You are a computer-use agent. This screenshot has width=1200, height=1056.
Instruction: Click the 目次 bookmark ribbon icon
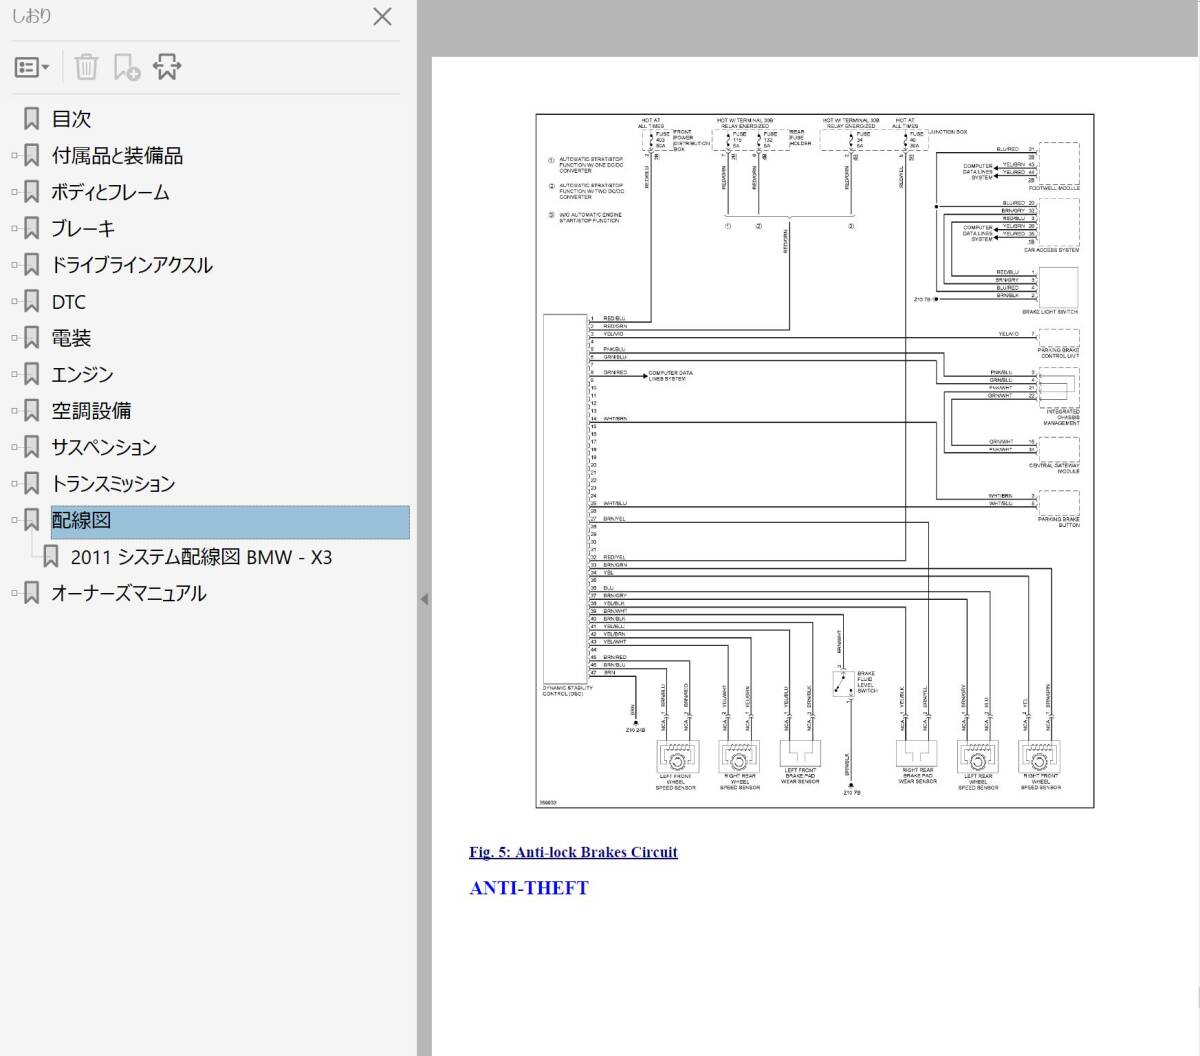click(32, 119)
